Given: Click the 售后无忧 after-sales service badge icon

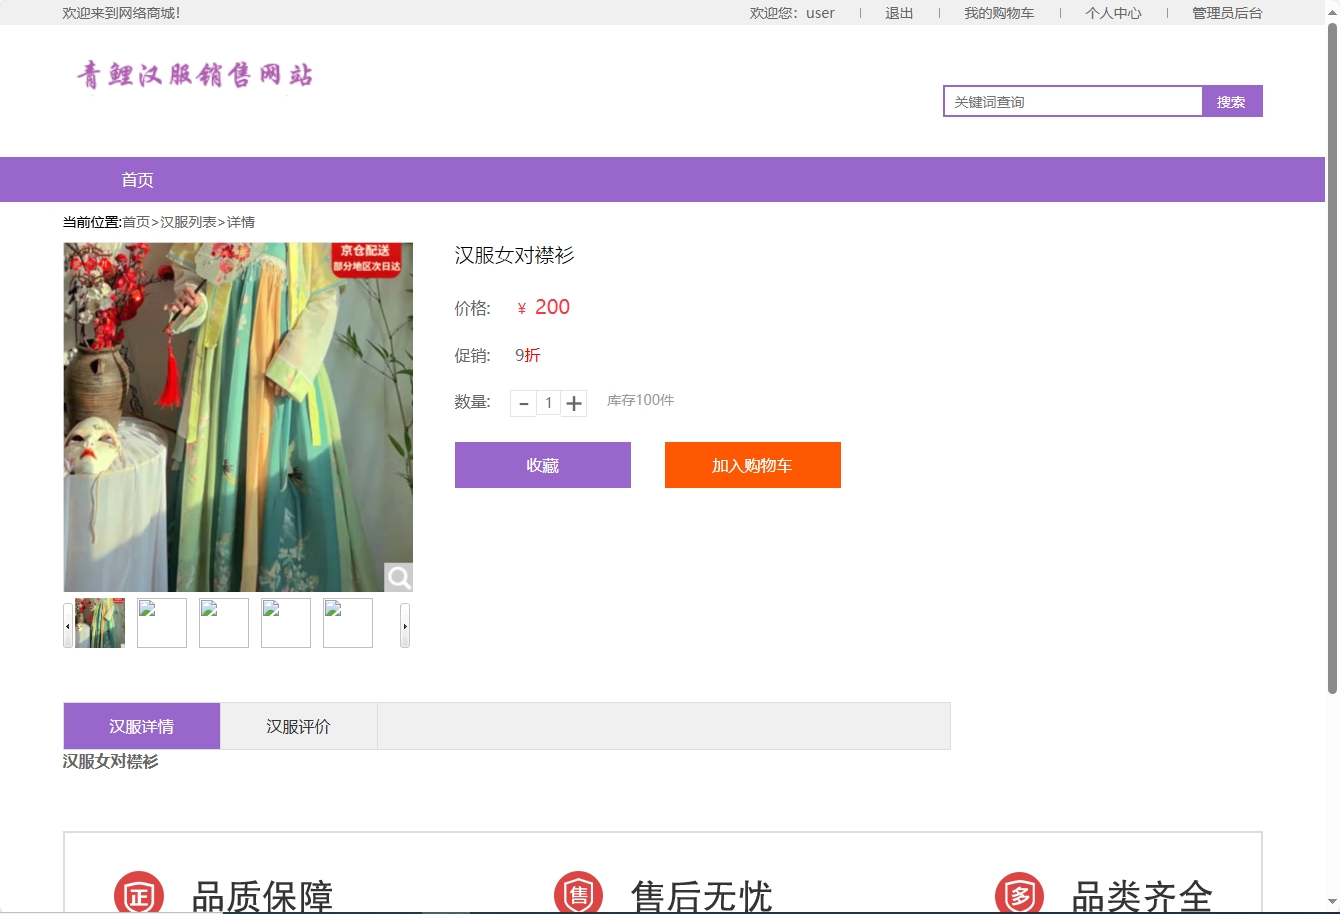Looking at the screenshot, I should point(578,893).
